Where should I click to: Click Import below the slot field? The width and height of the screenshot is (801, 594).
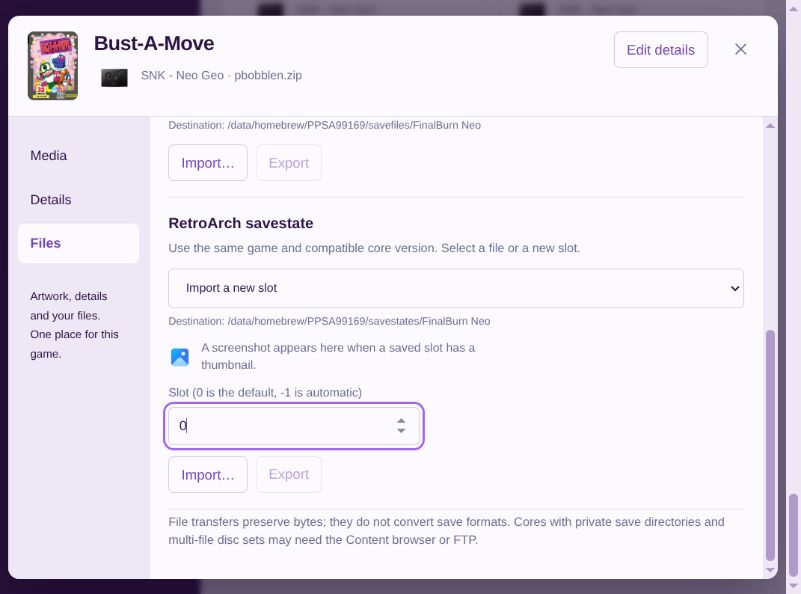click(208, 474)
